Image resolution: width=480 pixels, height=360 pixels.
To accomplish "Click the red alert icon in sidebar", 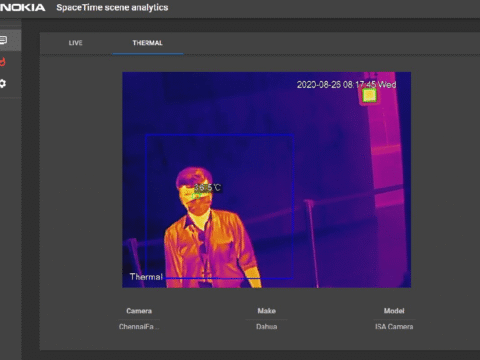I will pos(3,62).
